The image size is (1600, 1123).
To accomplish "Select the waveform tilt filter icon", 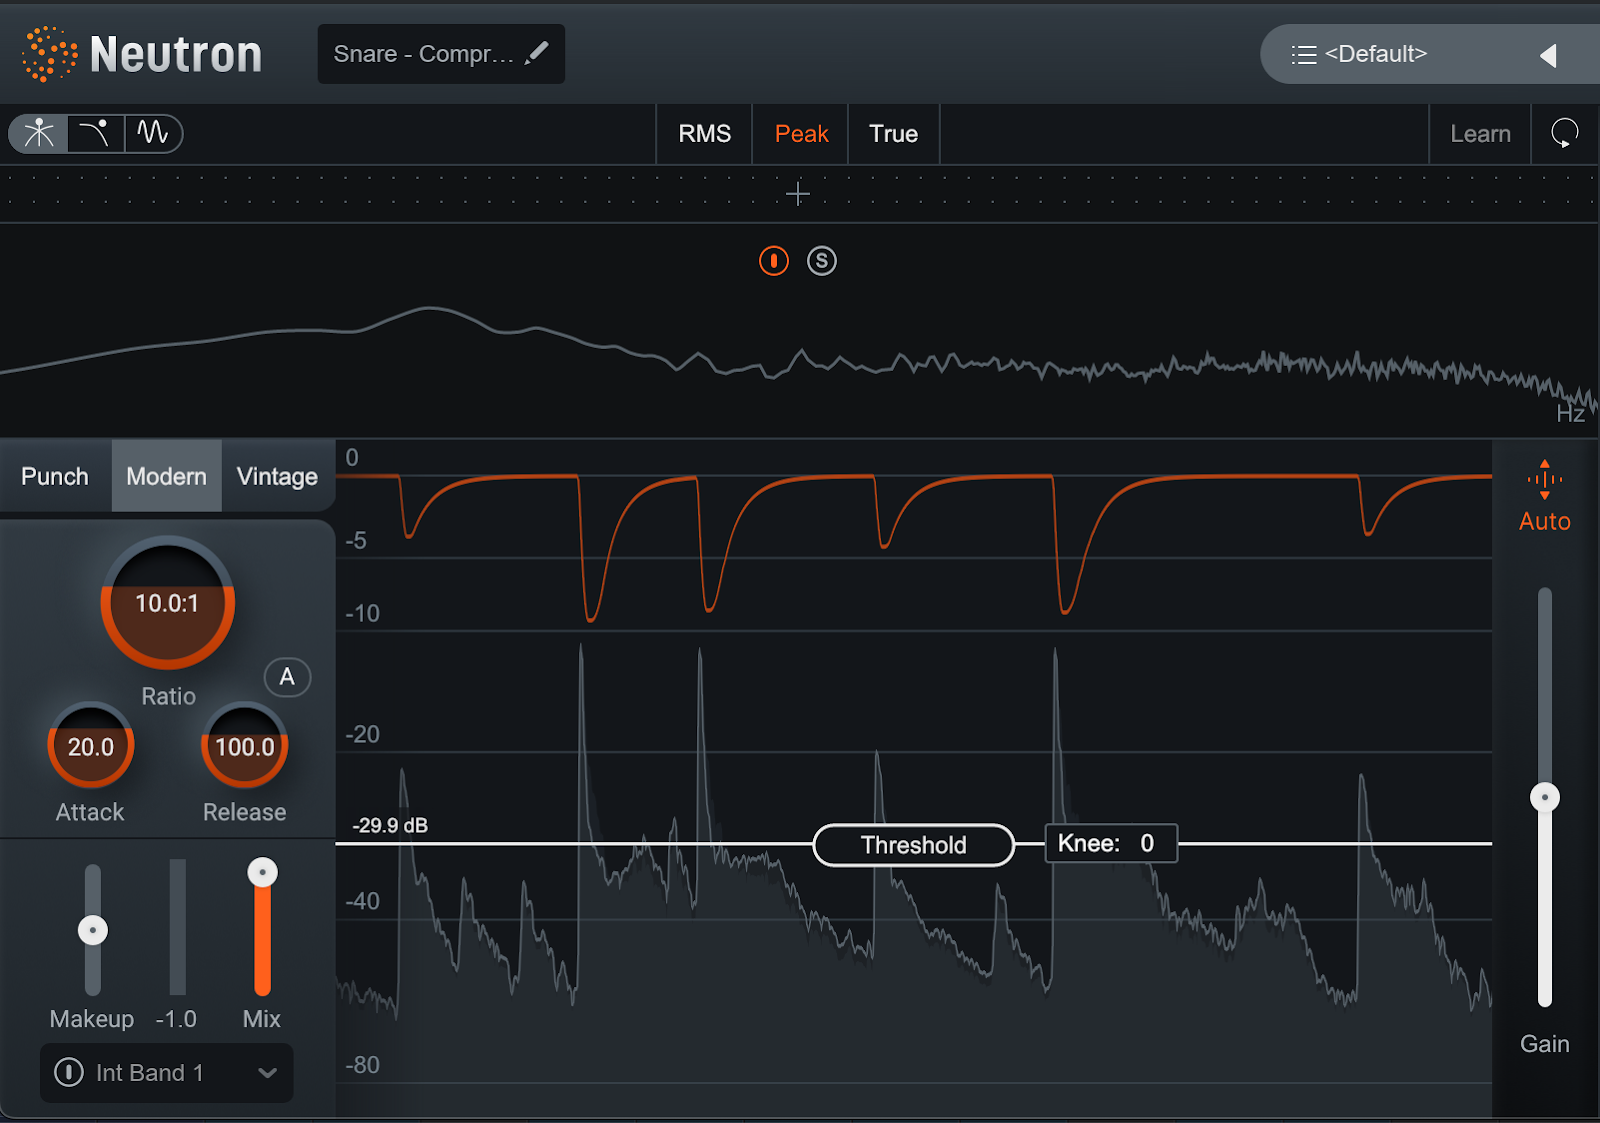I will coord(153,133).
